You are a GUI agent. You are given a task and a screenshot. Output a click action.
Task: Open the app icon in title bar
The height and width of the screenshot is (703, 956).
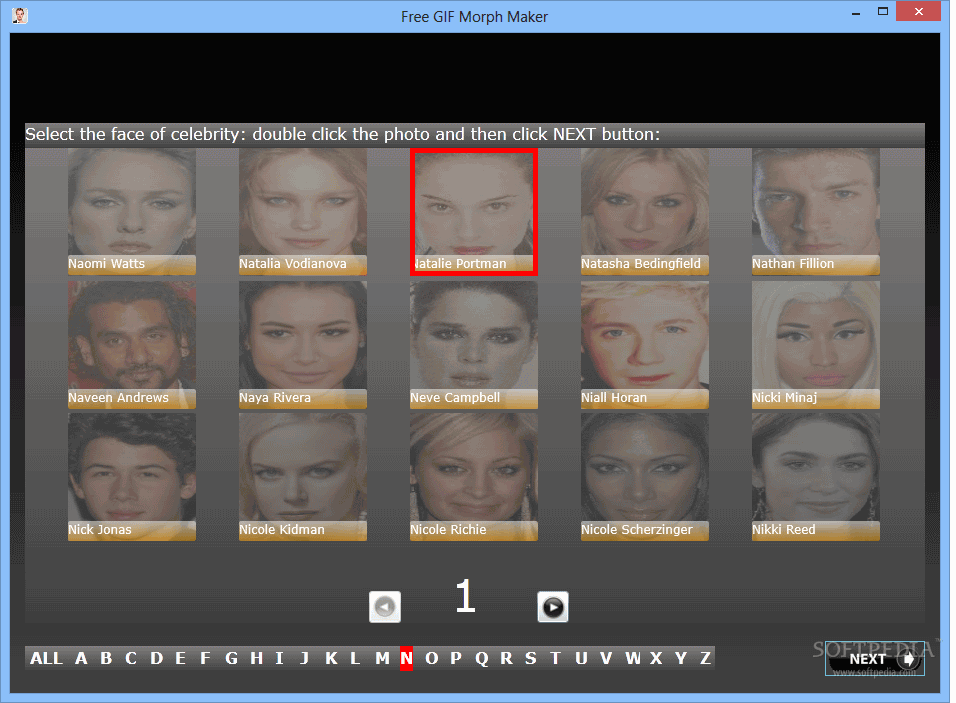[20, 16]
